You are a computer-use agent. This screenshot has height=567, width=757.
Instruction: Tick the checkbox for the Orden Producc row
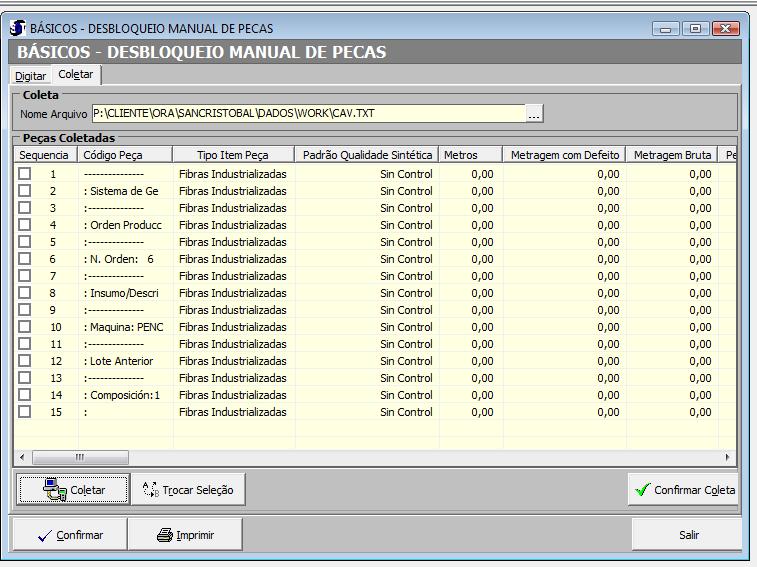(x=25, y=225)
